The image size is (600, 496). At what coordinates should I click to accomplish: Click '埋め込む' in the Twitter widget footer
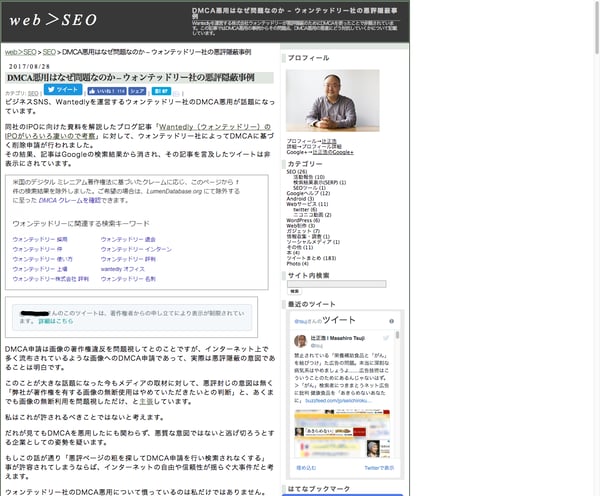306,468
